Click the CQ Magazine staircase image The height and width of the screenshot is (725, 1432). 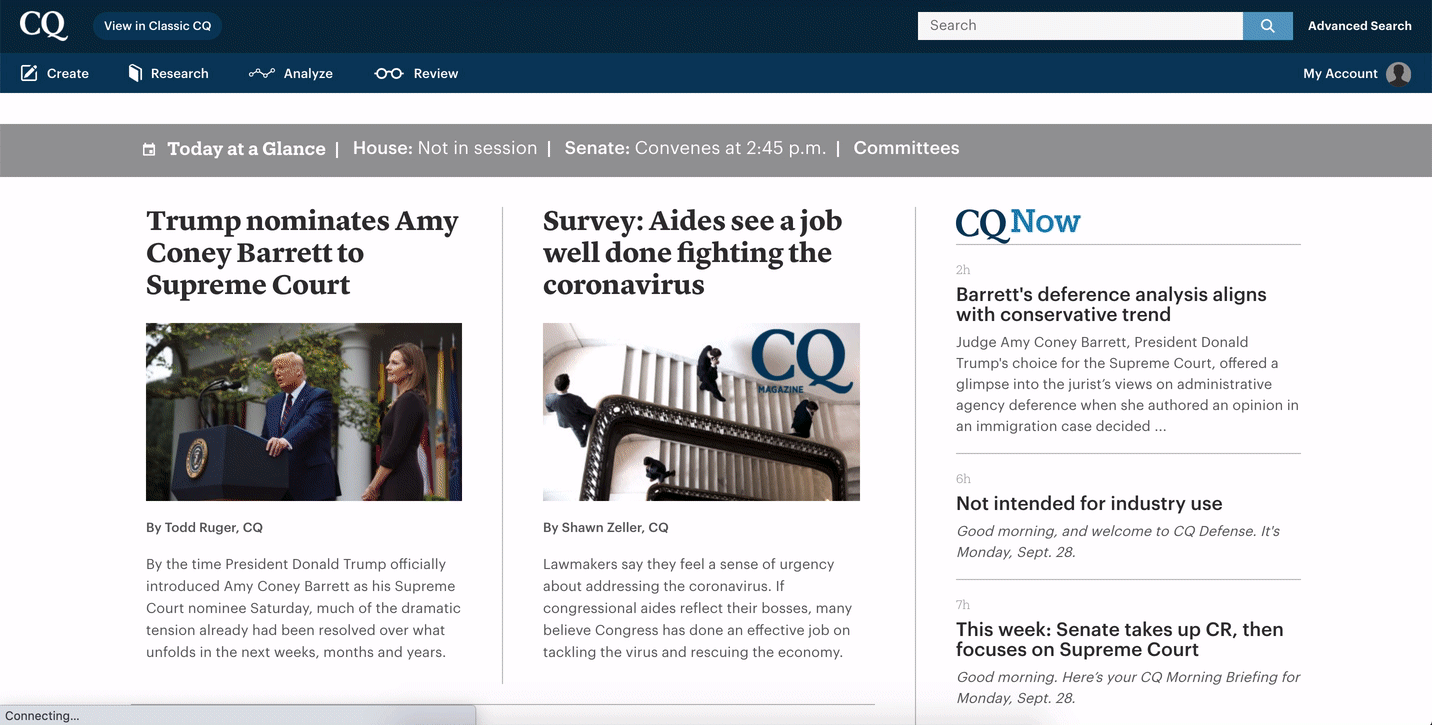[x=701, y=412]
